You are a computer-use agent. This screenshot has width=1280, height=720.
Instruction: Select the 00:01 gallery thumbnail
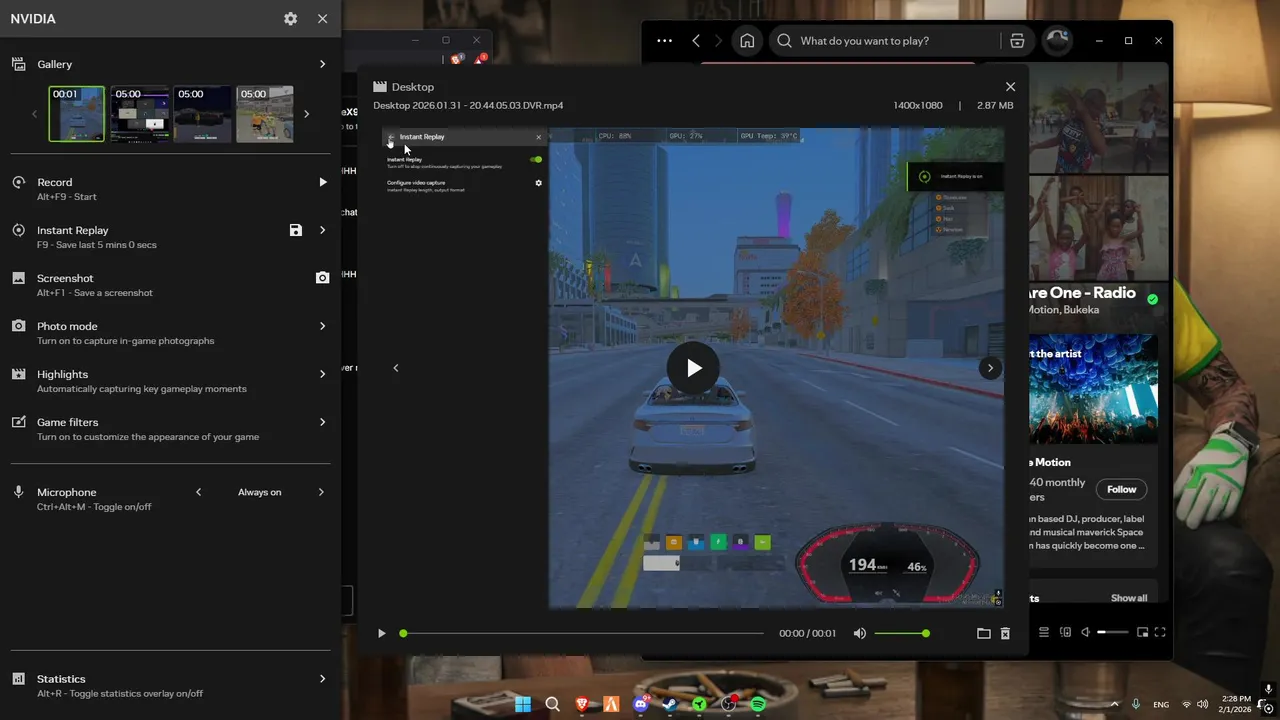[77, 114]
